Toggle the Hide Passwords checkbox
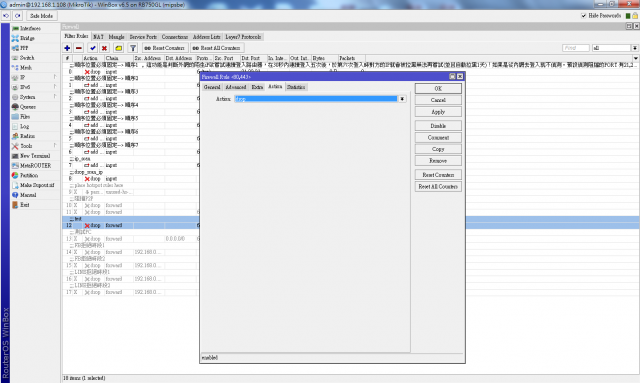This screenshot has height=383, width=640. 583,16
